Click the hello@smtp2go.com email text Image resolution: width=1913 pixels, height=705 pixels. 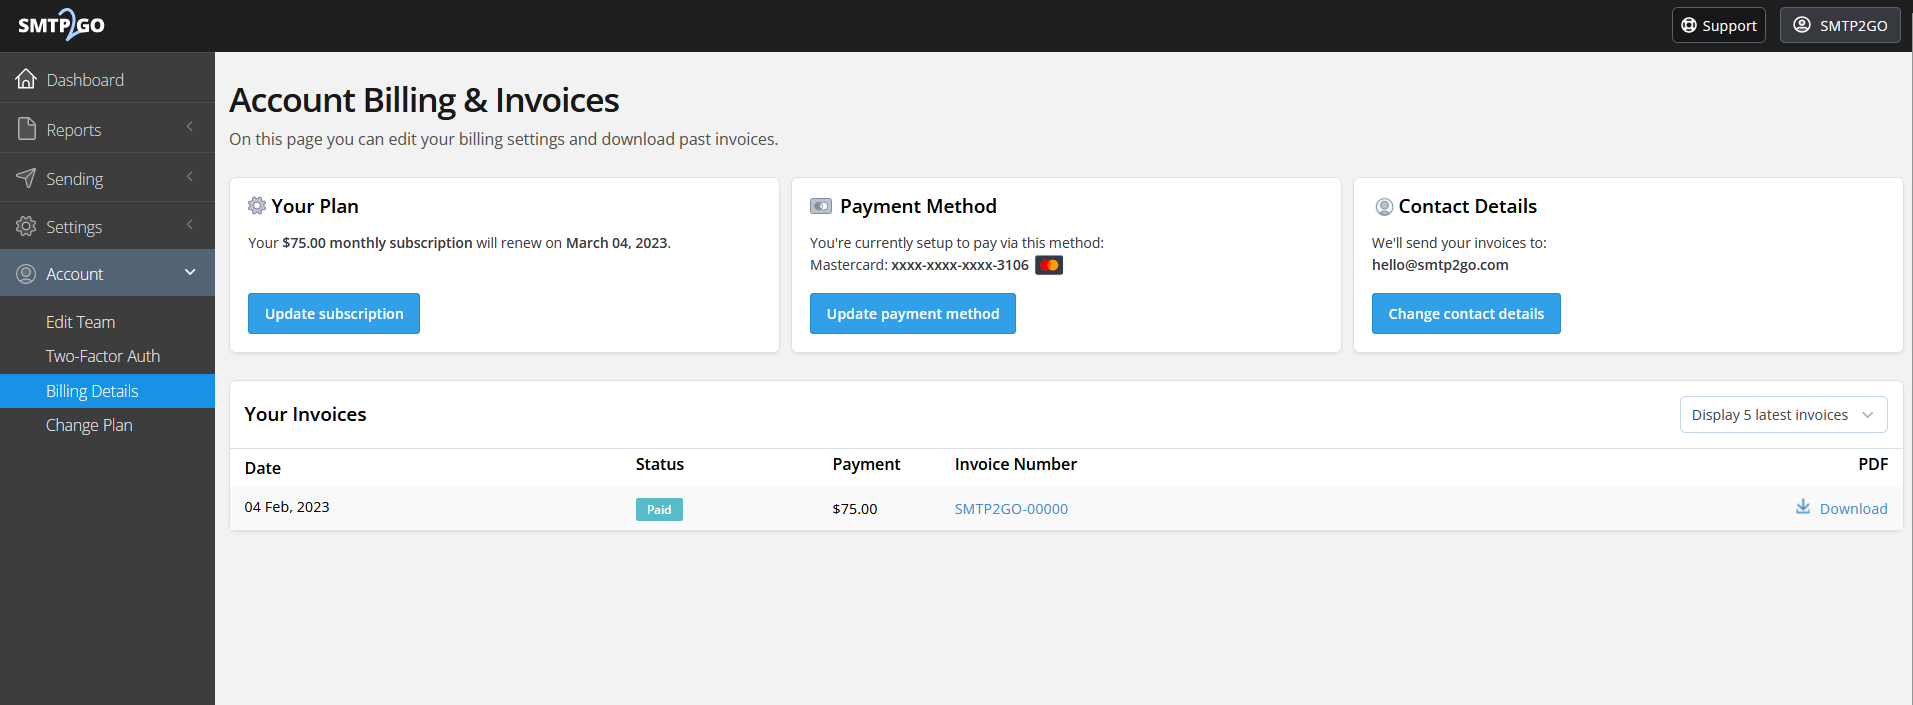[1440, 265]
